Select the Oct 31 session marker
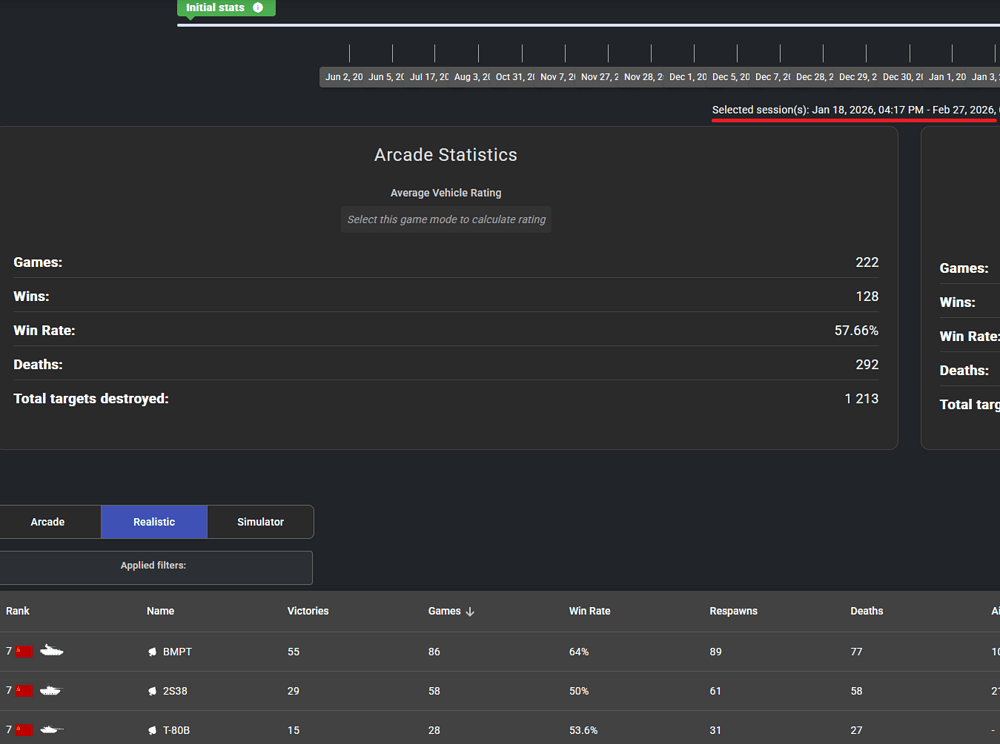 [515, 77]
